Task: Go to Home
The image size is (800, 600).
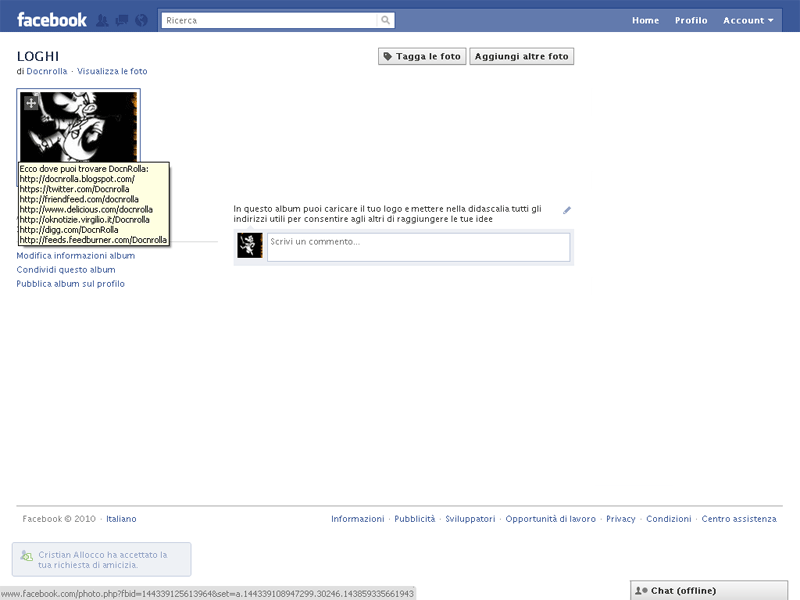Action: [645, 20]
